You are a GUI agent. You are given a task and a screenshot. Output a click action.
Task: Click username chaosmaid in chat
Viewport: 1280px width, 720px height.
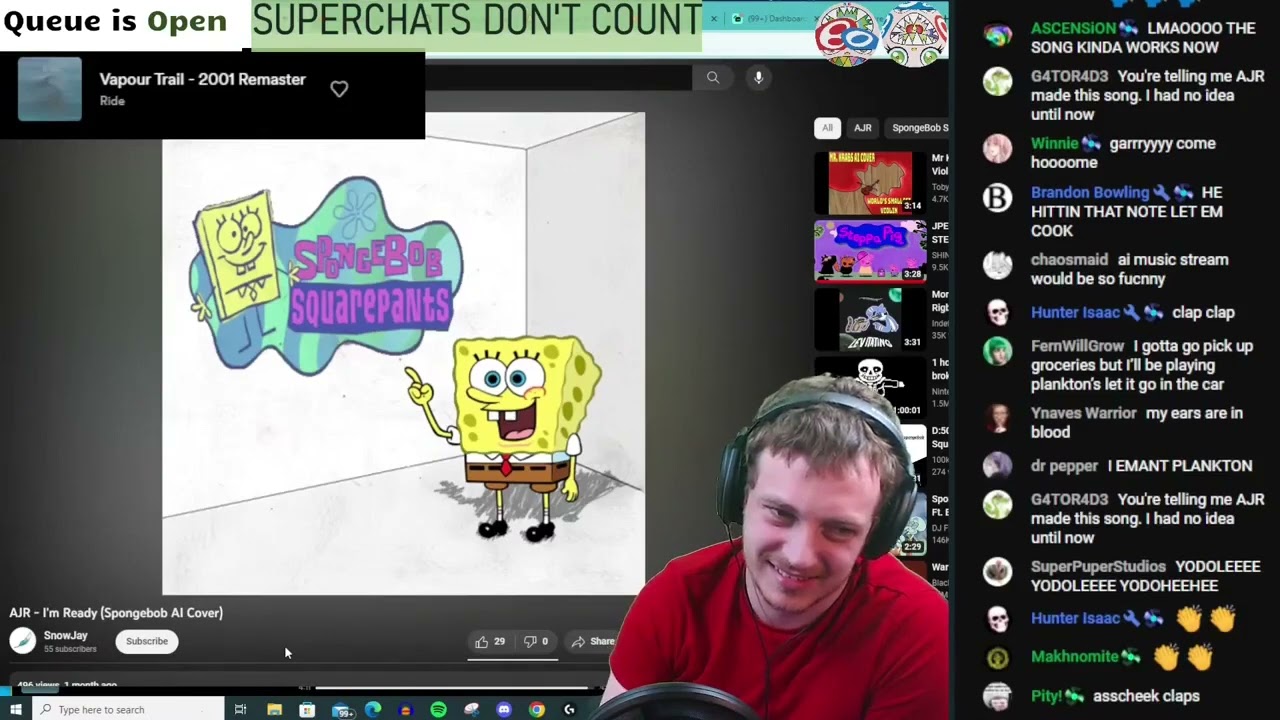tap(1069, 259)
